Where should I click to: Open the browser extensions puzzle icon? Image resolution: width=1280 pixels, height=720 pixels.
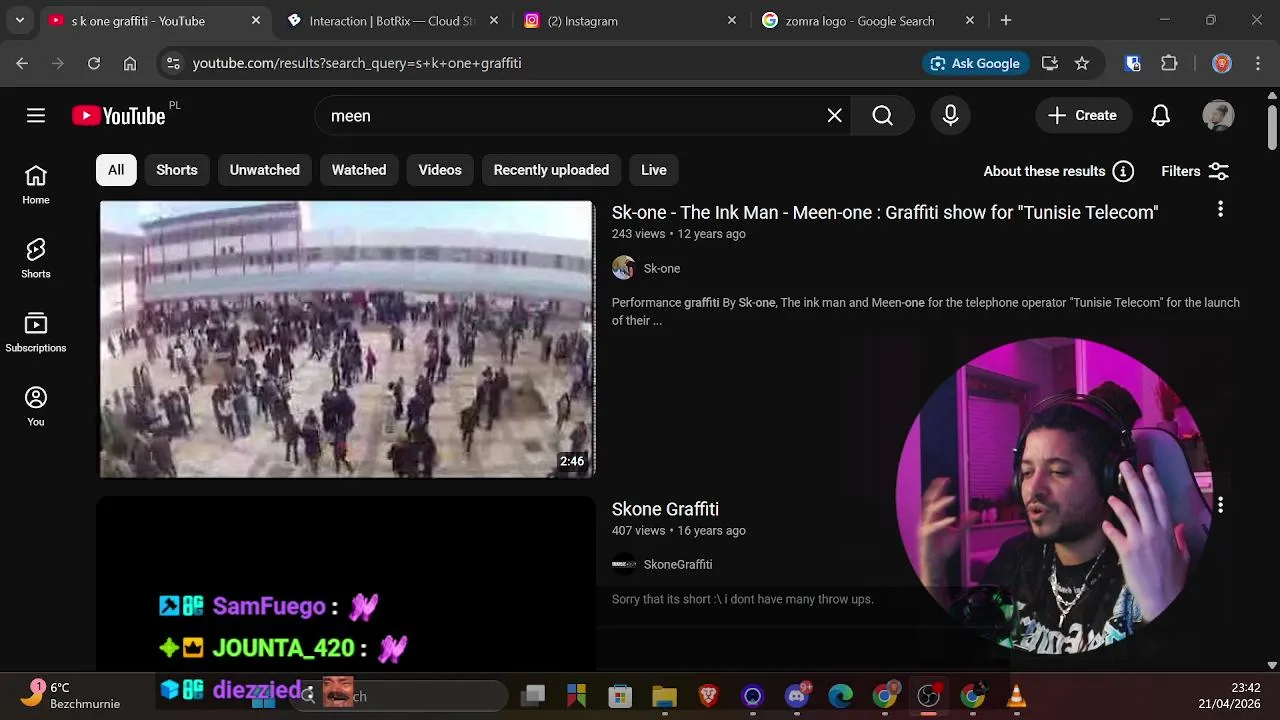pyautogui.click(x=1169, y=63)
